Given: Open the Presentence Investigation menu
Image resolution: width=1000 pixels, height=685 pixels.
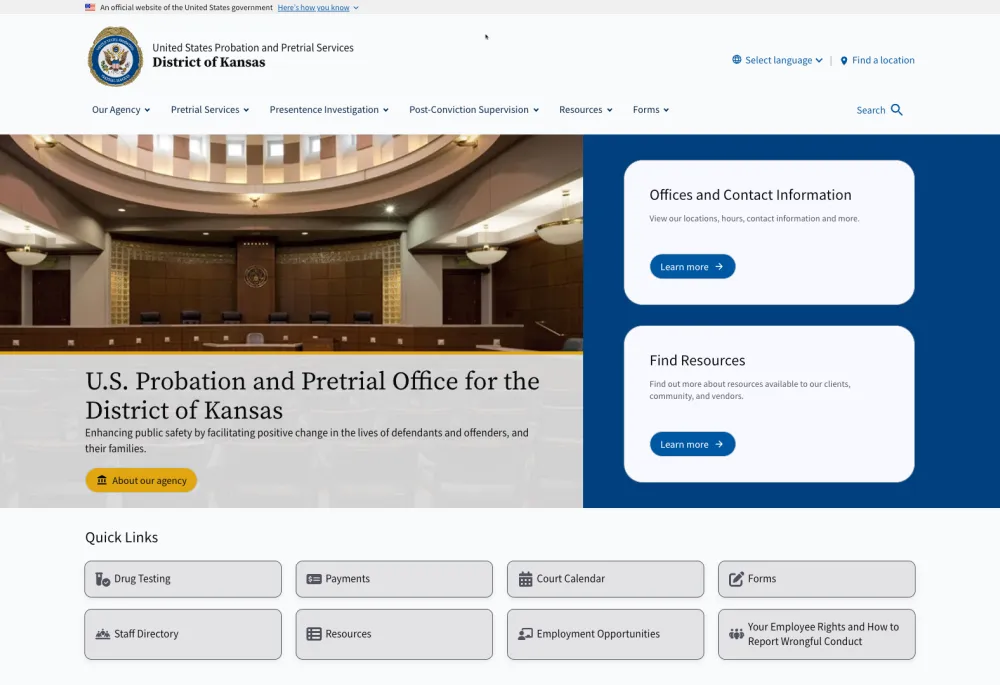Looking at the screenshot, I should pos(329,110).
